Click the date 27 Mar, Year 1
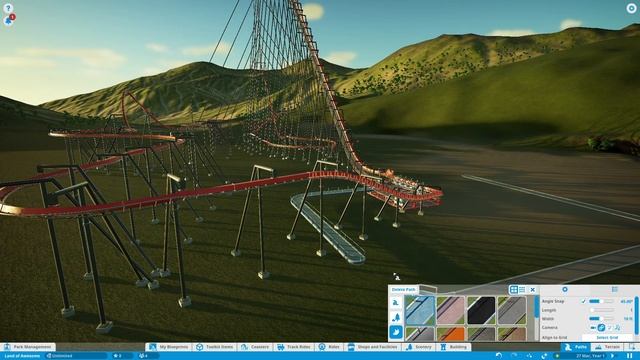 [x=590, y=356]
